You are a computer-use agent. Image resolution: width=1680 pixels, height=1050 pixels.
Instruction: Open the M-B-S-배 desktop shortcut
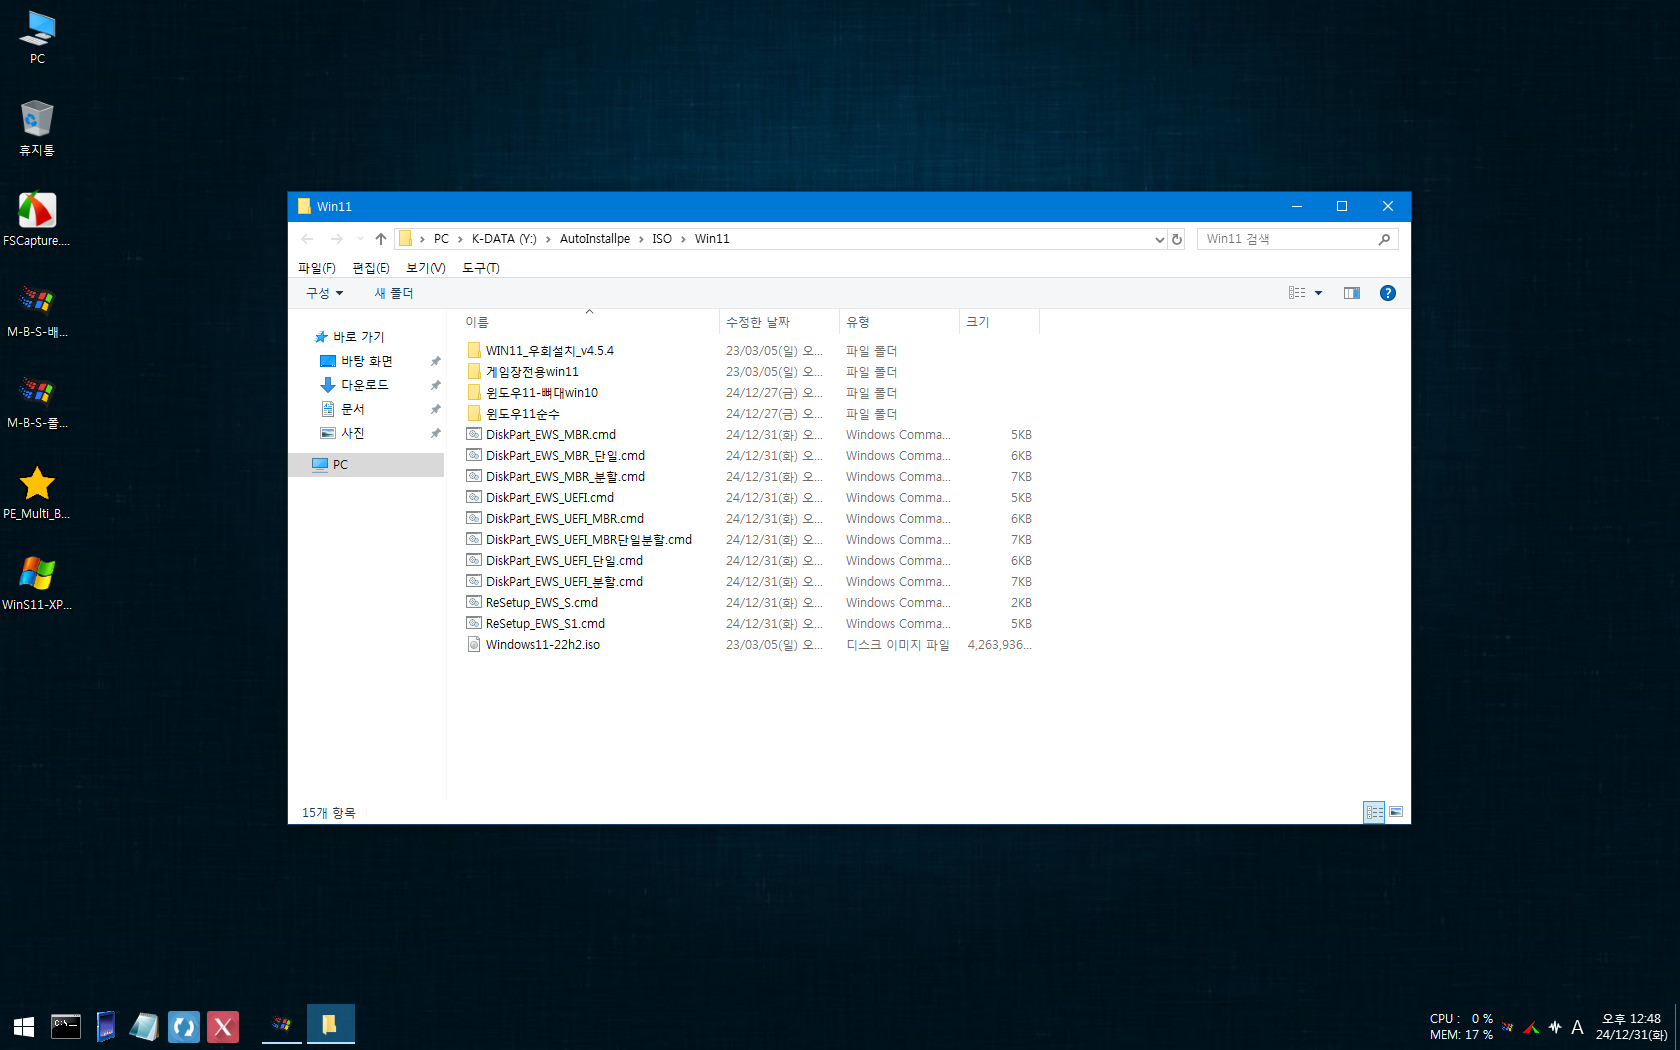[37, 310]
